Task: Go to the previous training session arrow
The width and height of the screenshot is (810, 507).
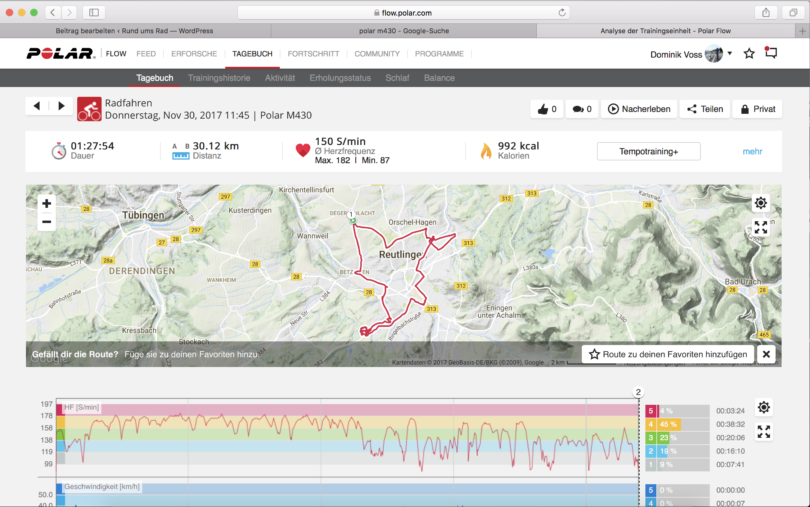Action: tap(38, 106)
